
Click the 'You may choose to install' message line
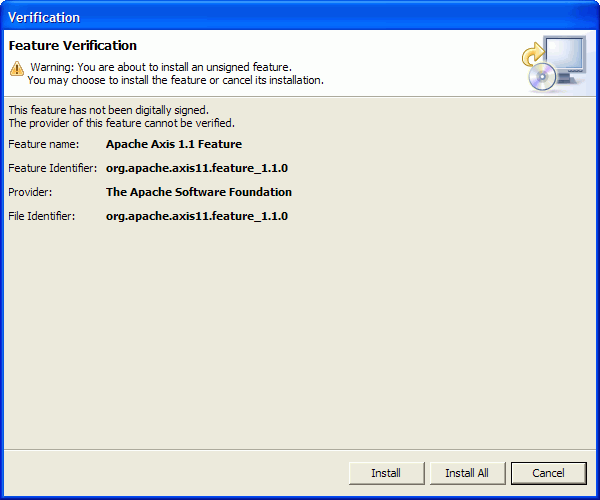click(x=176, y=80)
